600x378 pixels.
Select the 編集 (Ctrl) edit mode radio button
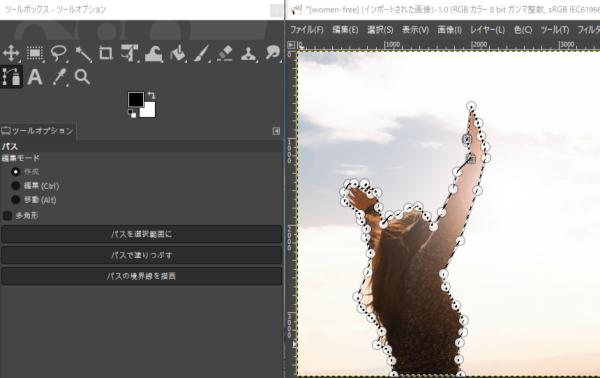click(x=16, y=186)
